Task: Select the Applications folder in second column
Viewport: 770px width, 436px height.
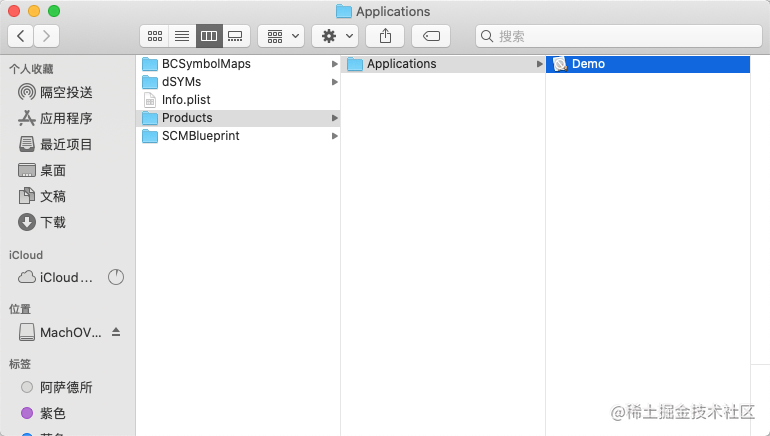Action: (x=443, y=64)
